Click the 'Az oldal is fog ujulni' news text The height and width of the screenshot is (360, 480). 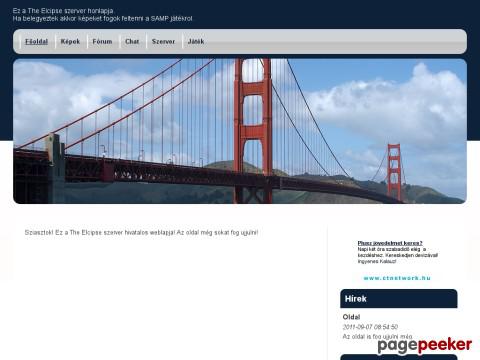coord(377,337)
